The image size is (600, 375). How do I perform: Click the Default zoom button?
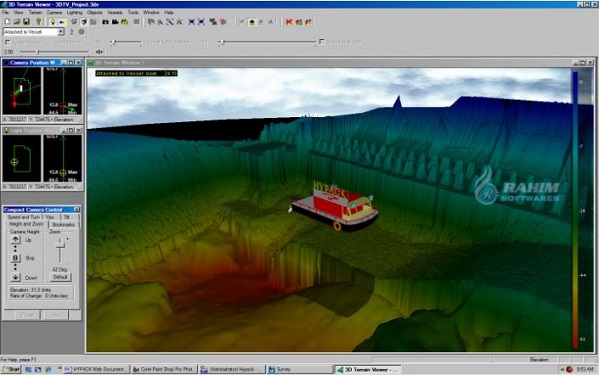click(60, 277)
